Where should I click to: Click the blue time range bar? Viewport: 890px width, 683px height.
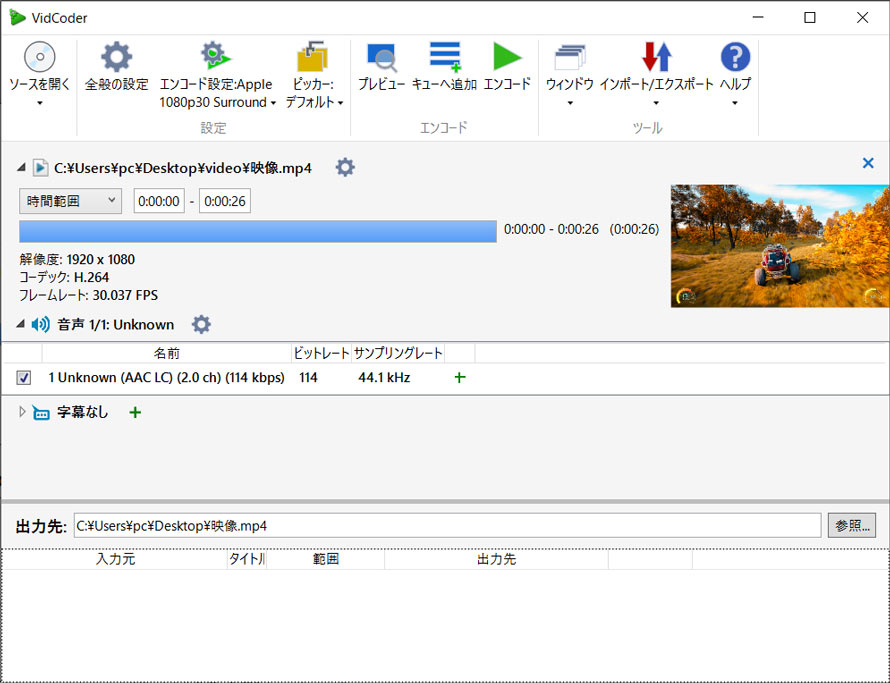pos(258,232)
